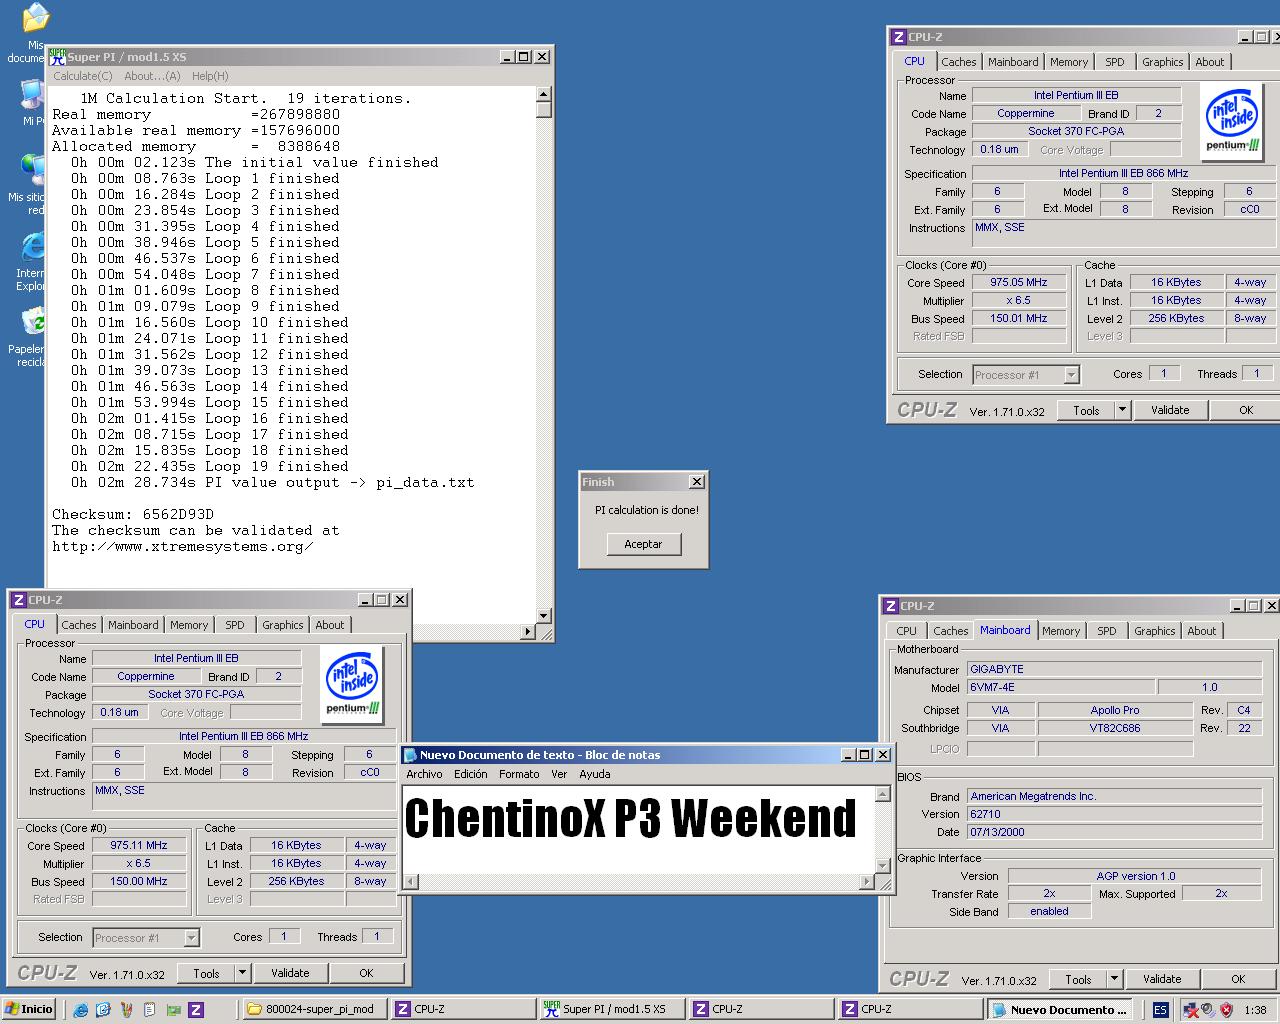This screenshot has height=1024, width=1280.
Task: Click Super PI vertical scrollbar up arrow
Action: (x=544, y=93)
